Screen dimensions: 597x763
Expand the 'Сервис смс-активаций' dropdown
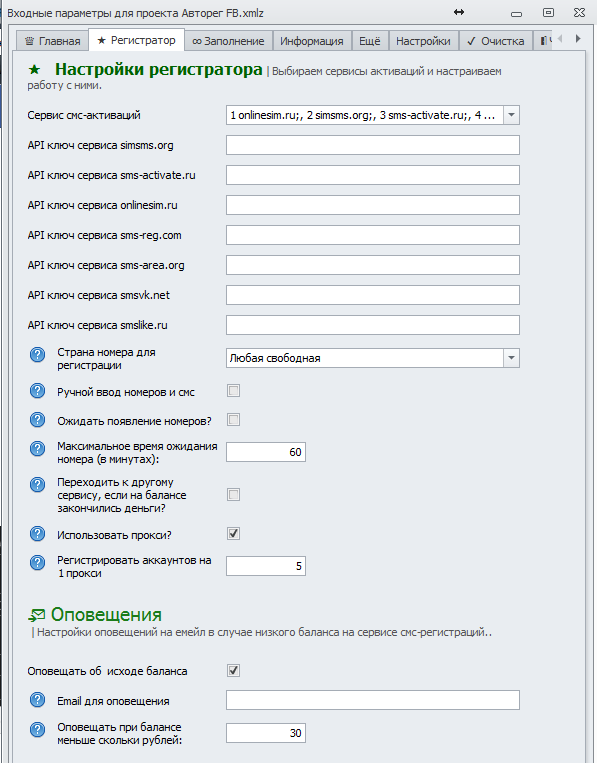511,115
